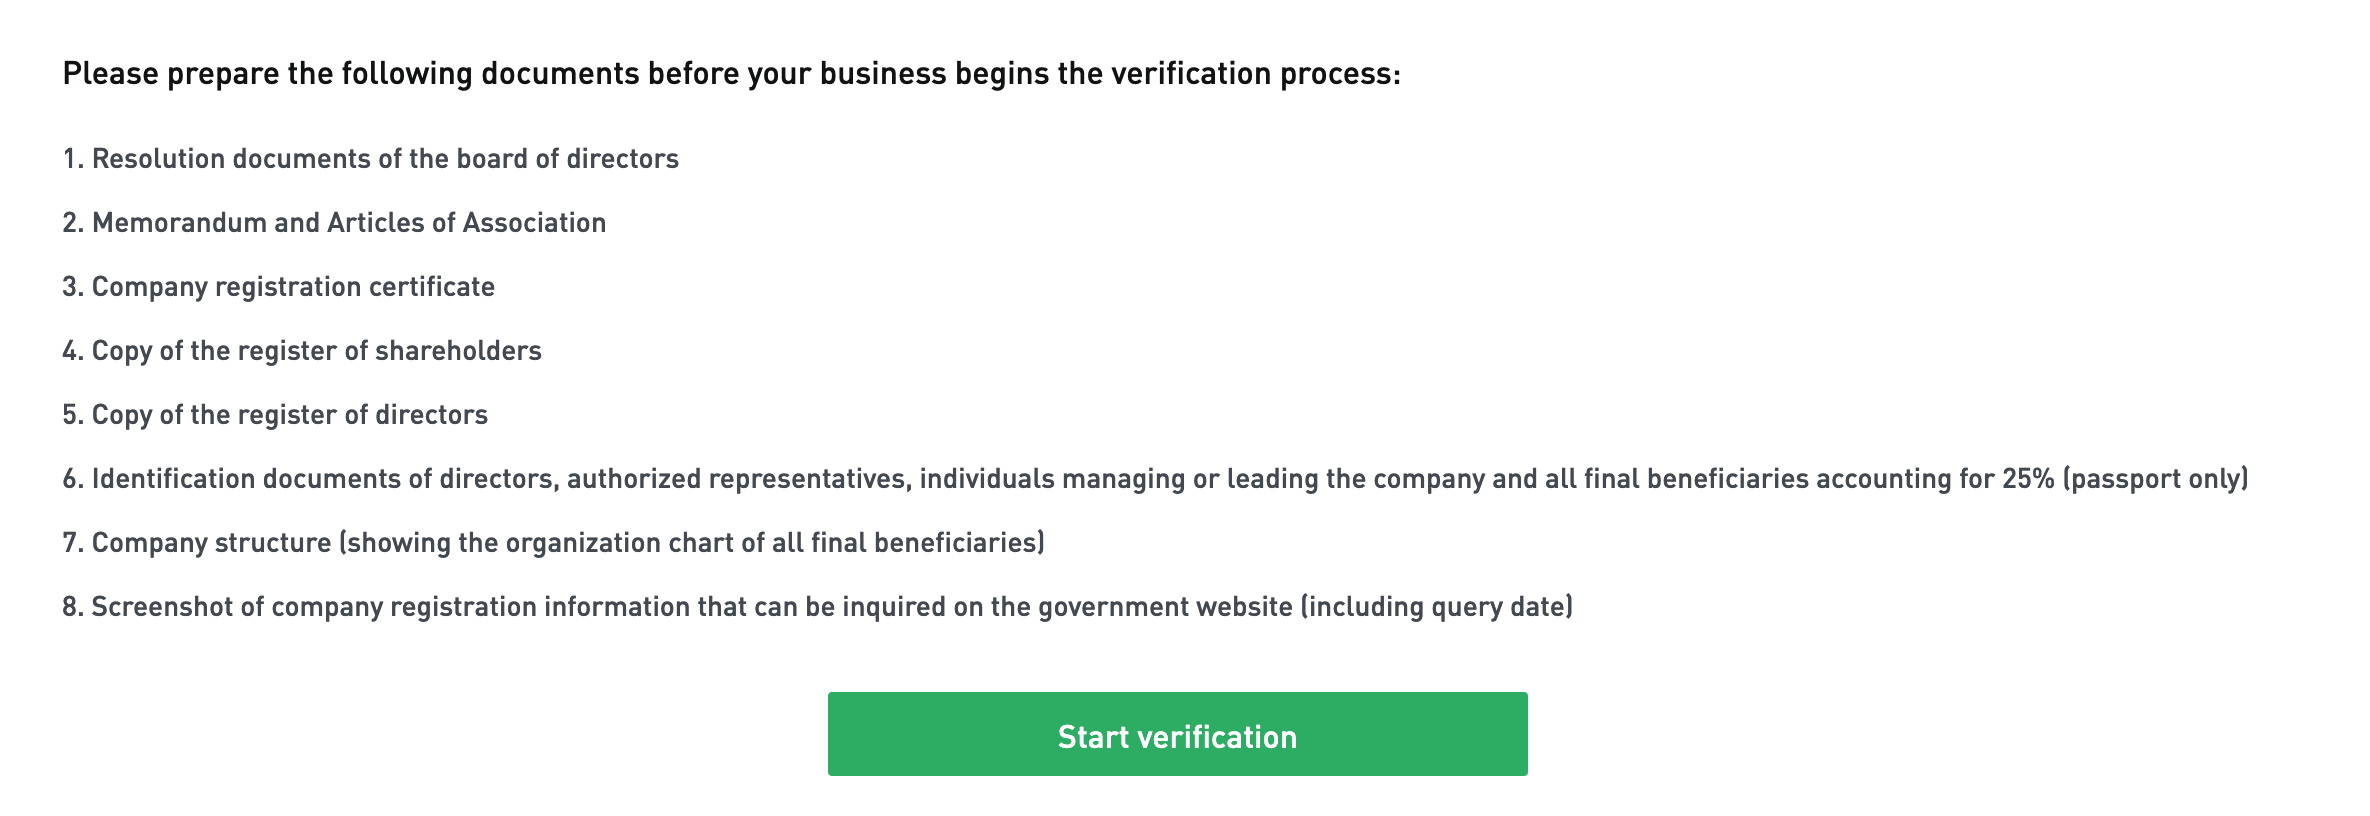The width and height of the screenshot is (2370, 816).
Task: Click the '(including query date)' note
Action: coord(1436,607)
